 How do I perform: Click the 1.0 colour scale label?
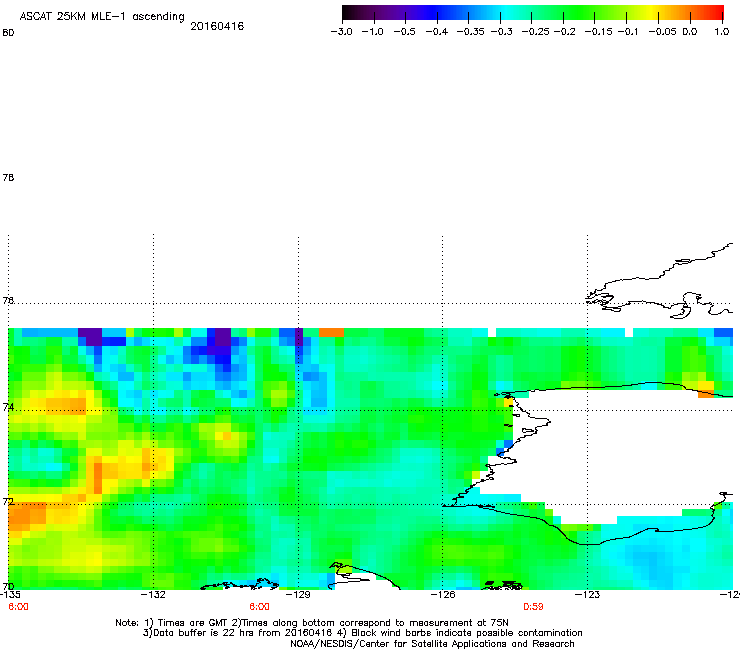click(x=722, y=32)
